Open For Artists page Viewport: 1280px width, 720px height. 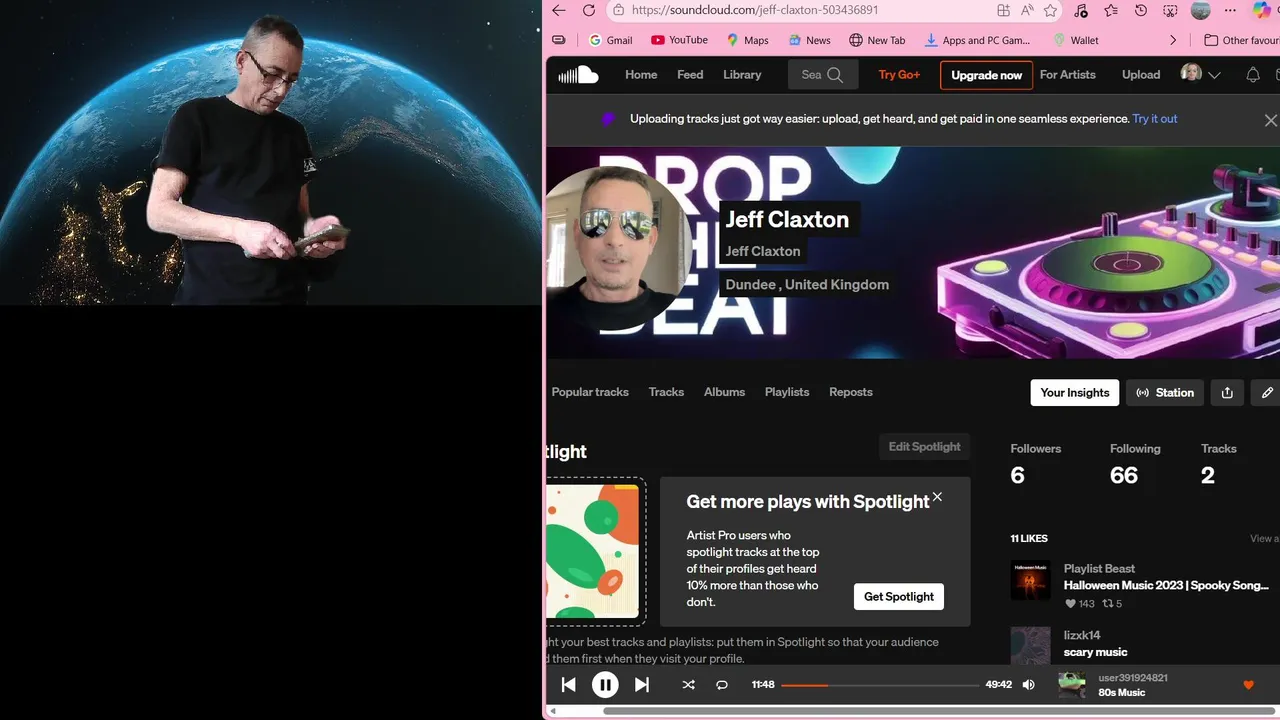[1067, 75]
